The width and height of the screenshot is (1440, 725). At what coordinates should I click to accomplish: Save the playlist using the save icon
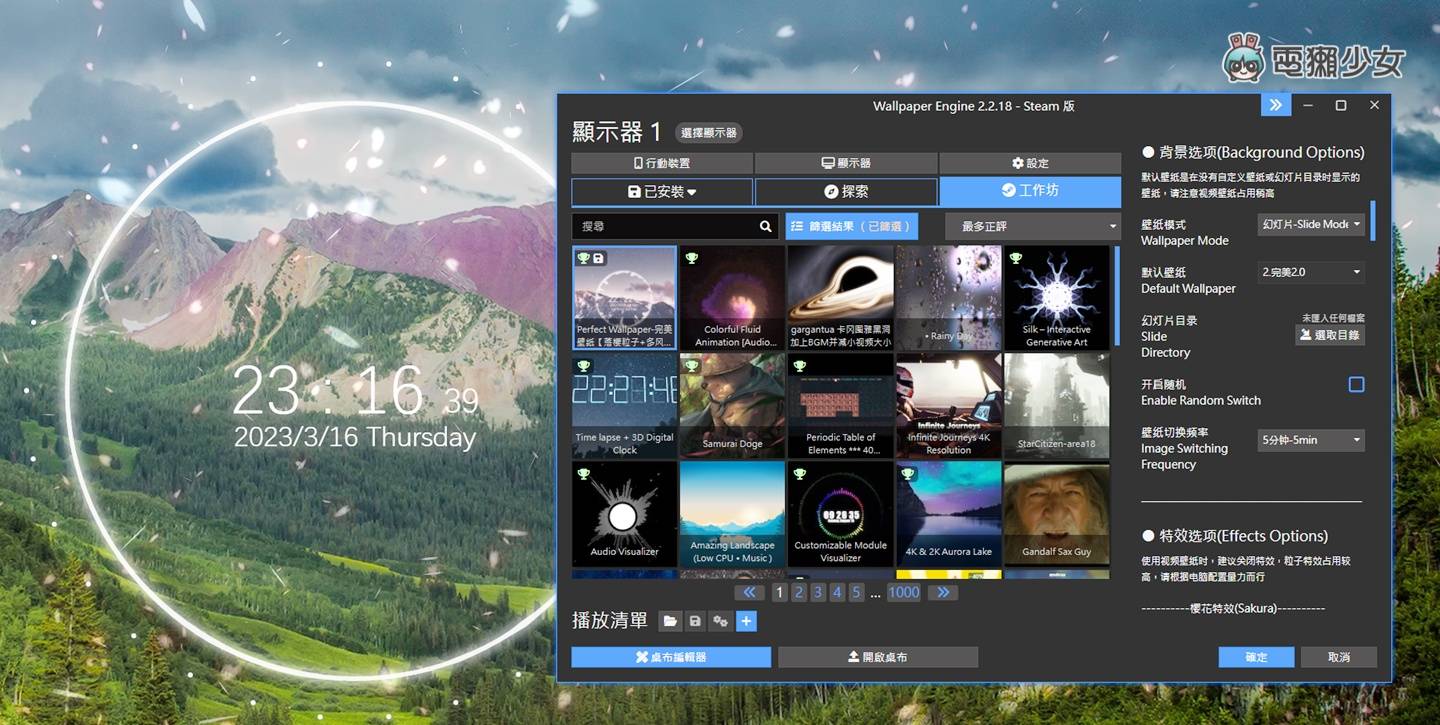point(696,621)
